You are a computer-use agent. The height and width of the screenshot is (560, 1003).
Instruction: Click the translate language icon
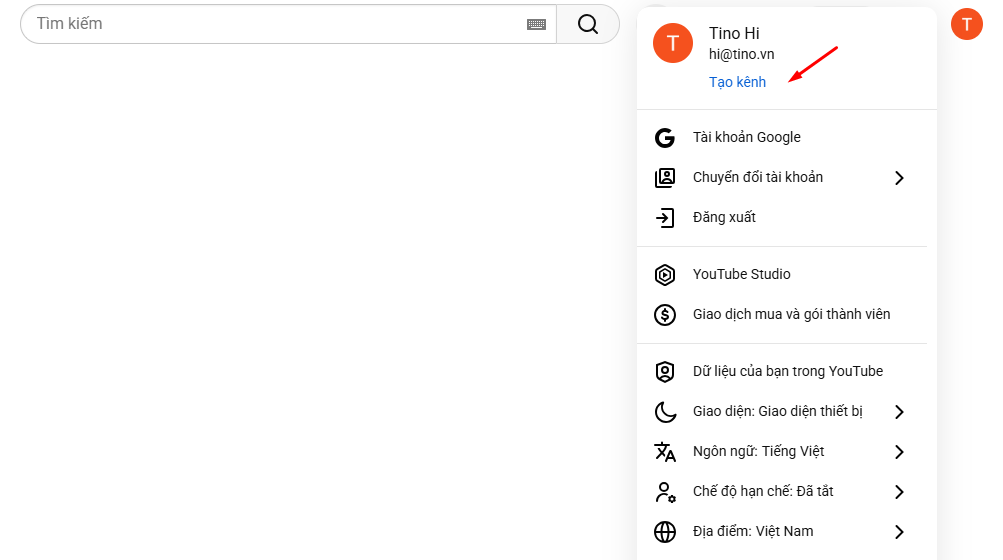(665, 452)
